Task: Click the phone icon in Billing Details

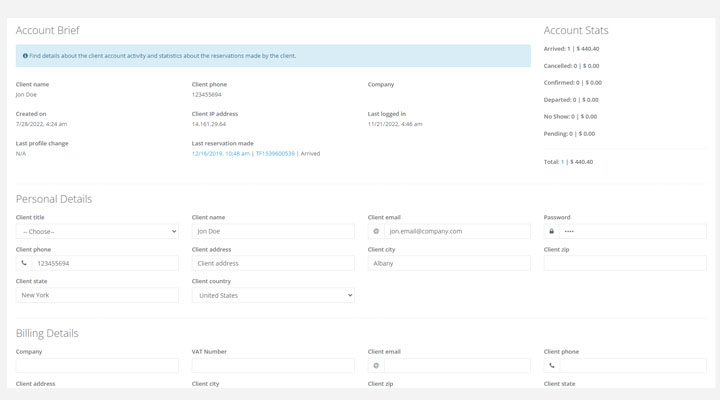Action: (552, 366)
